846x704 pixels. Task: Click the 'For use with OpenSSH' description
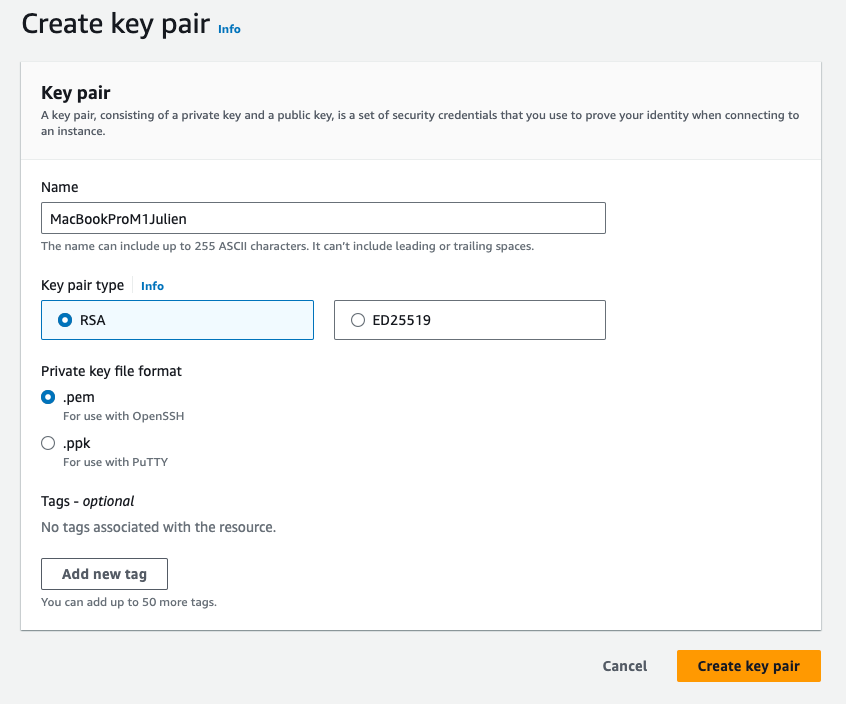tap(123, 416)
